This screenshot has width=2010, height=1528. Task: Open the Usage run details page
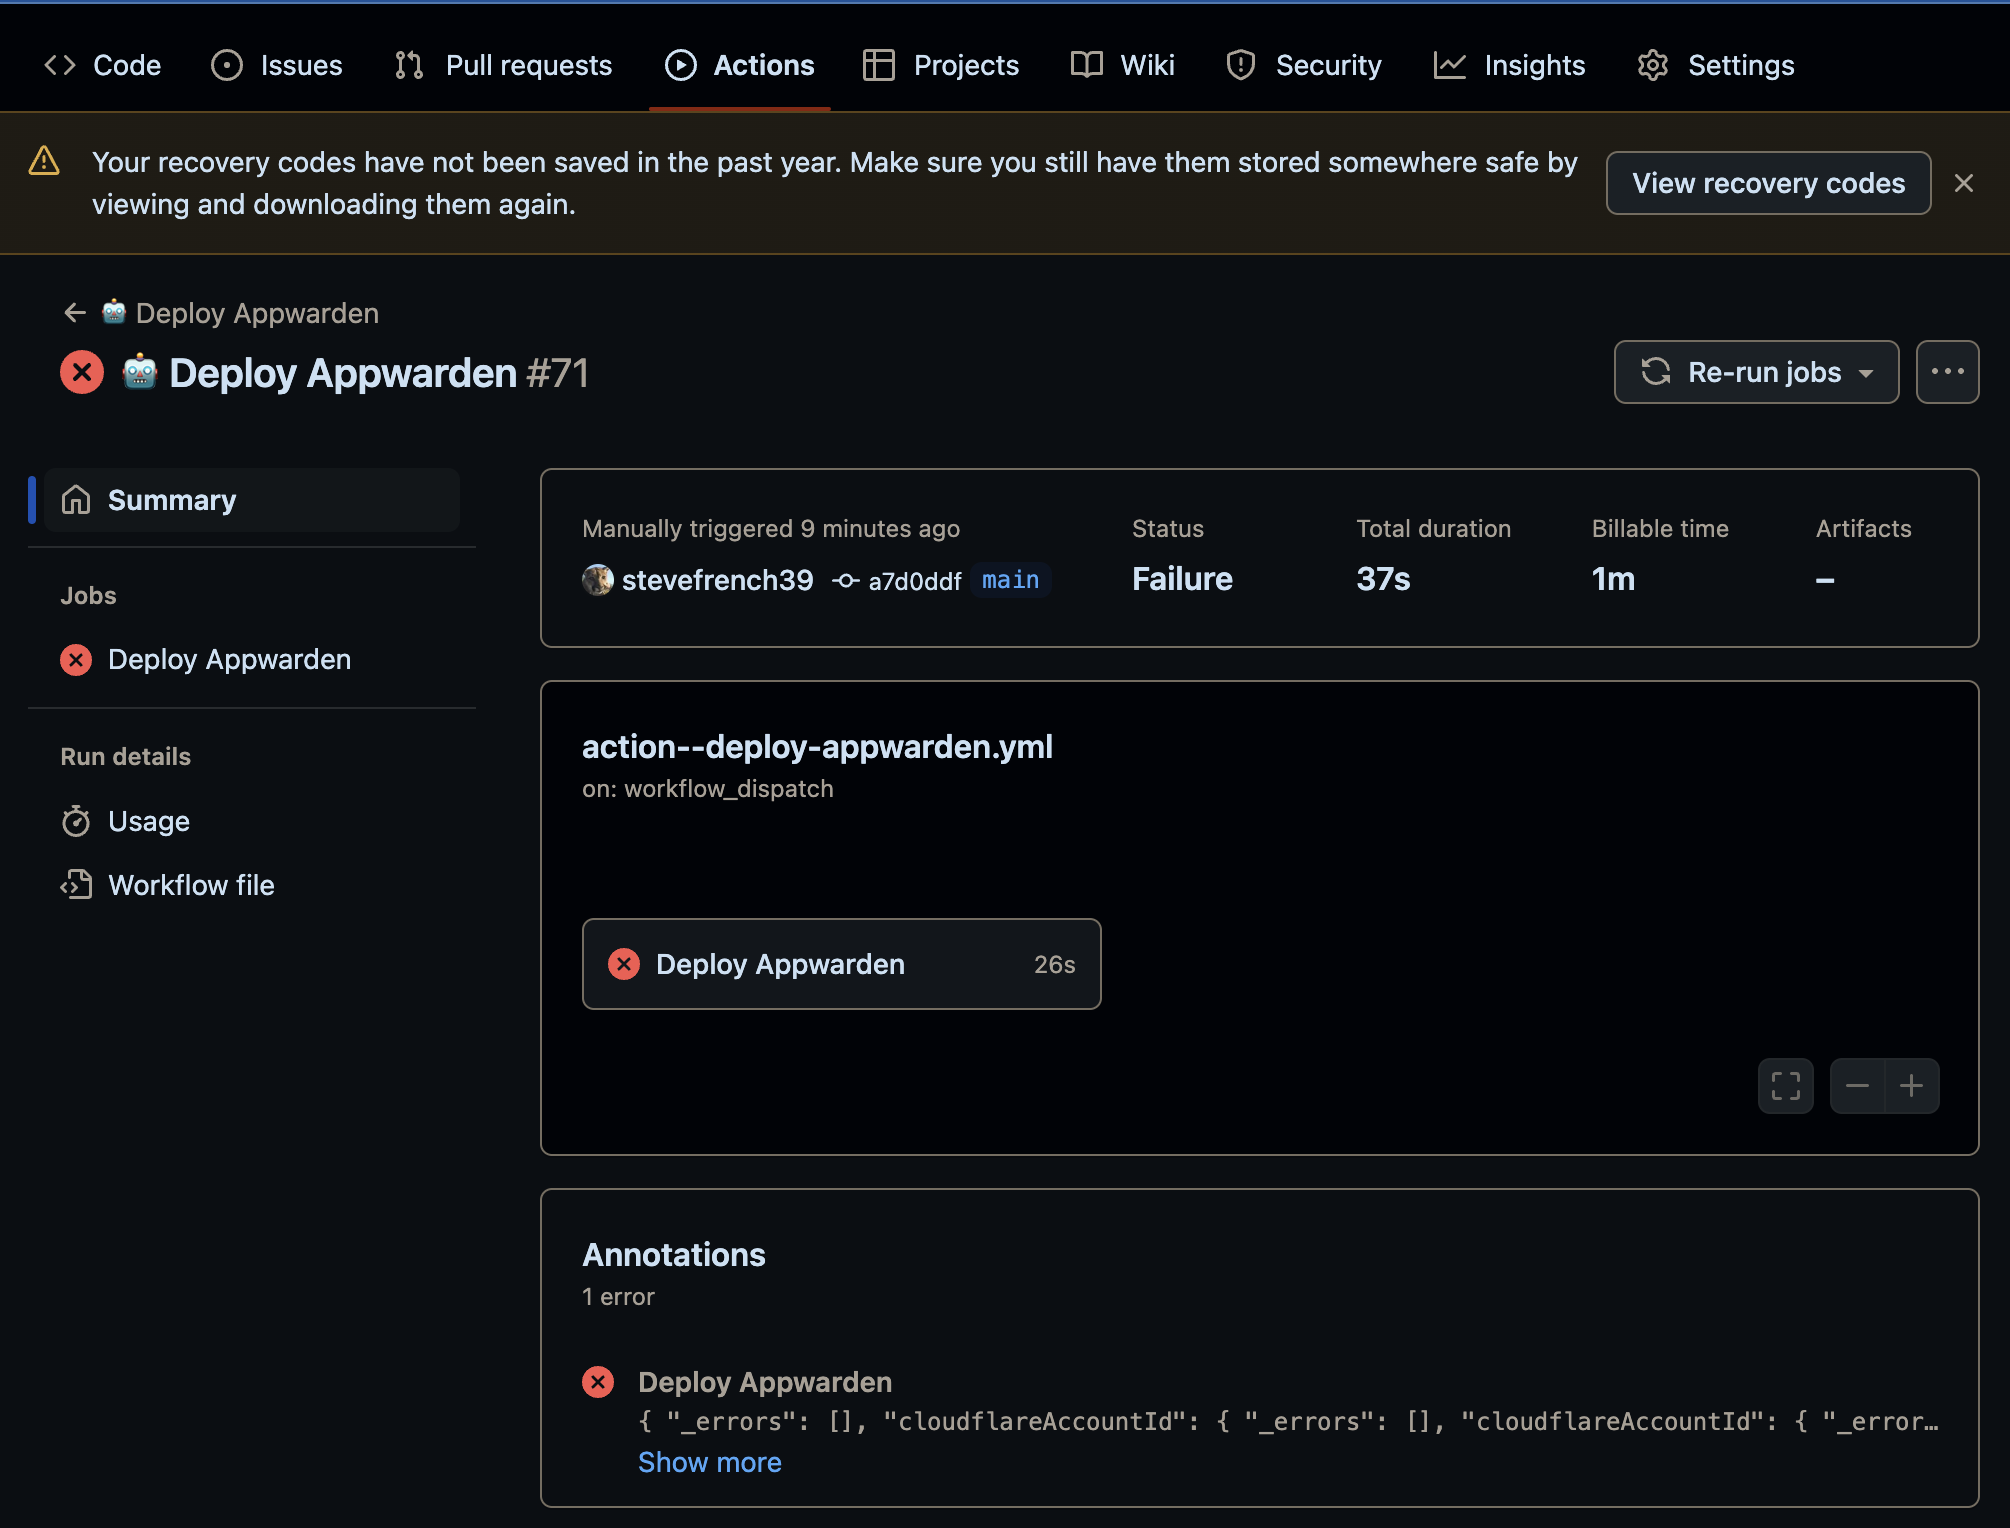tap(148, 821)
